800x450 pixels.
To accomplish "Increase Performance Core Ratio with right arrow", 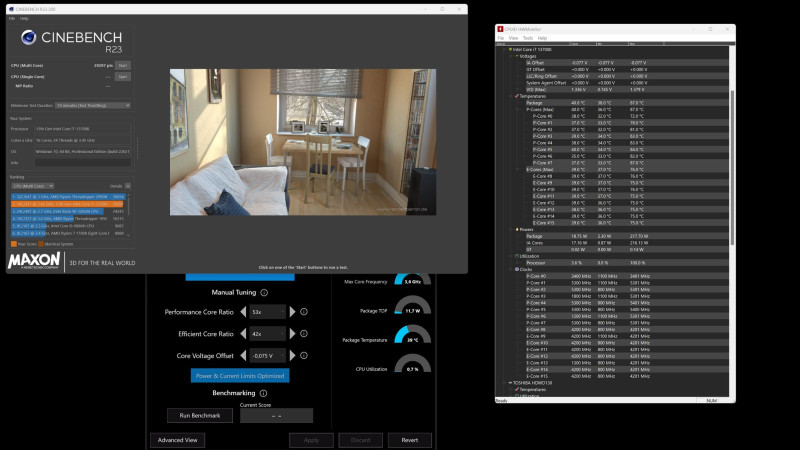I will (292, 312).
